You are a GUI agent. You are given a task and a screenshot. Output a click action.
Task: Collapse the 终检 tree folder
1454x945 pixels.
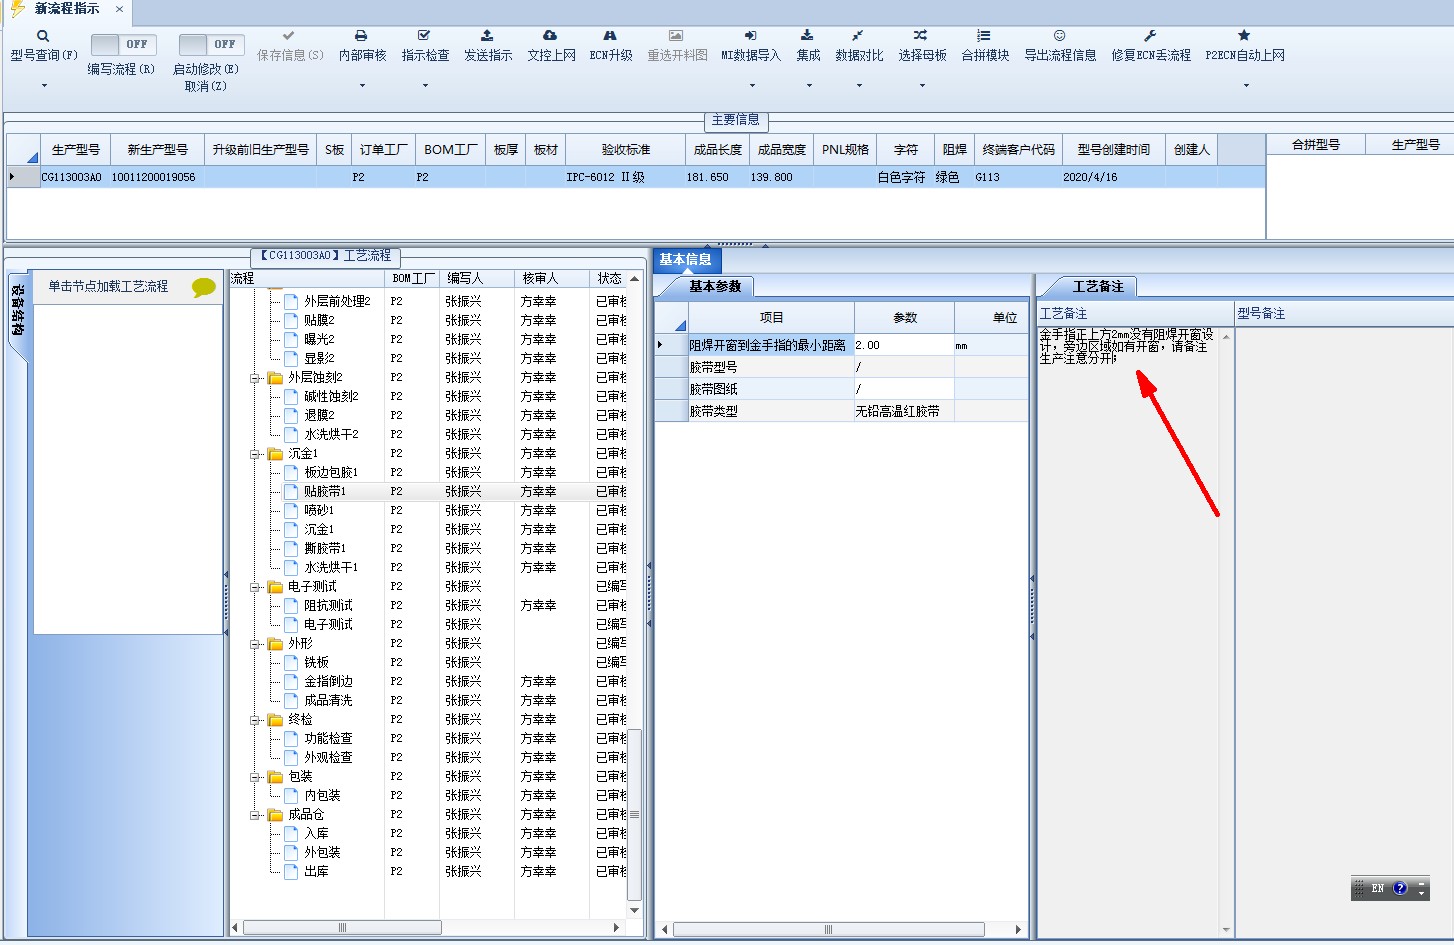point(255,720)
